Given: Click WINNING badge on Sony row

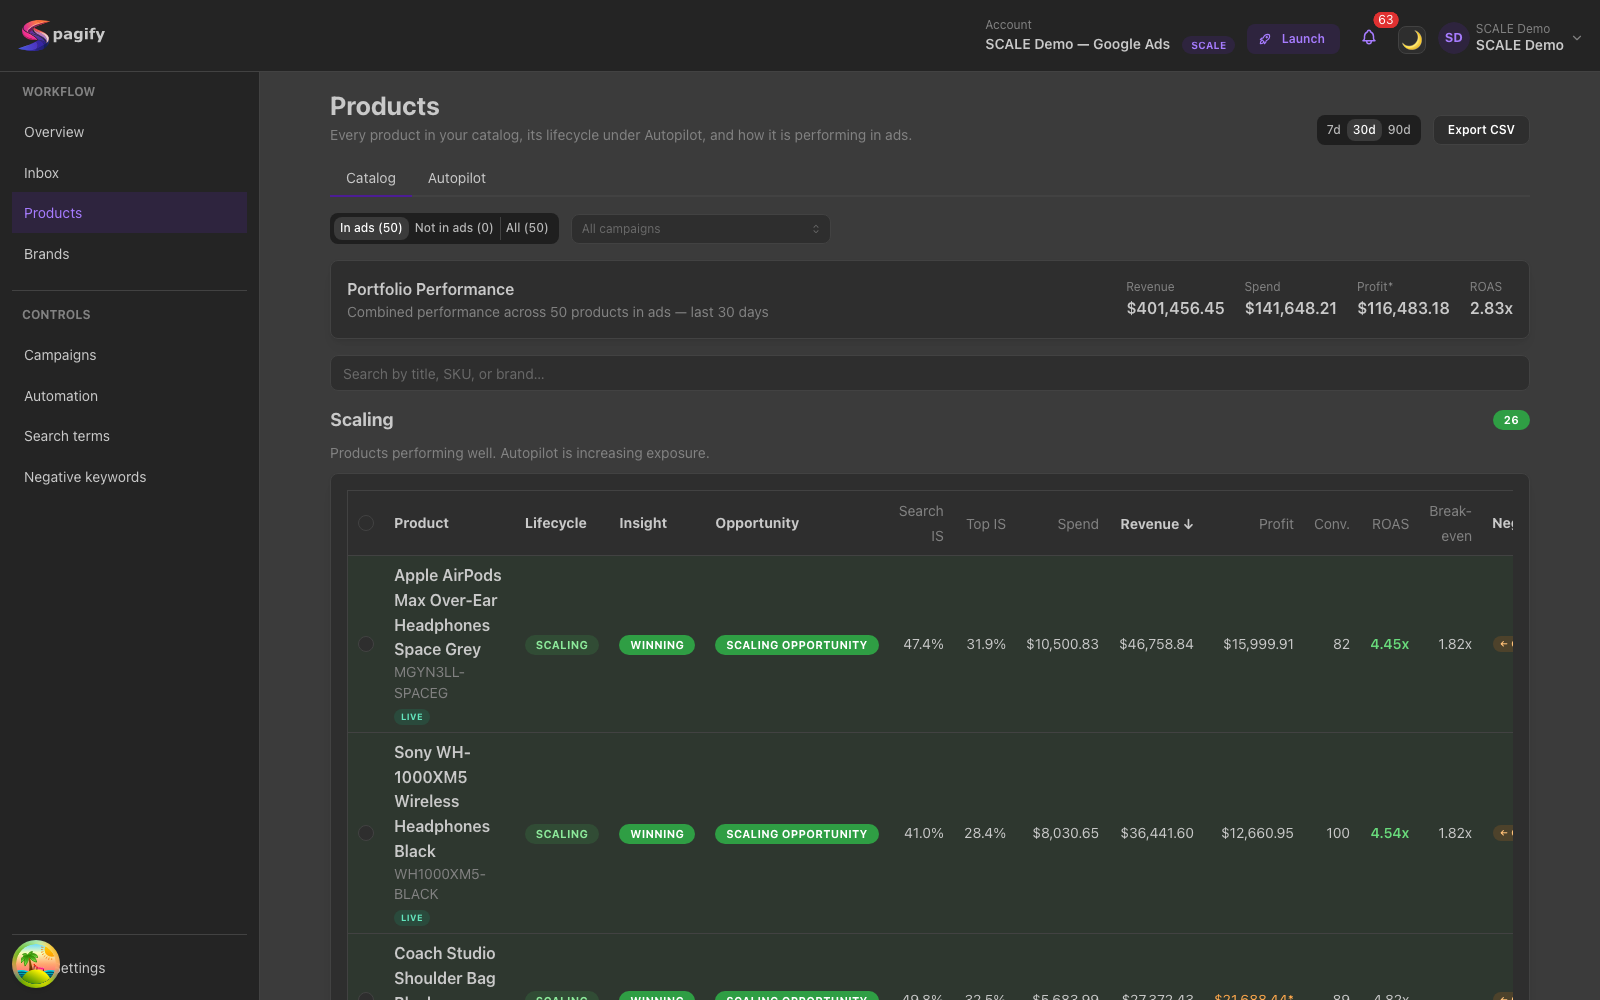Looking at the screenshot, I should click(657, 834).
